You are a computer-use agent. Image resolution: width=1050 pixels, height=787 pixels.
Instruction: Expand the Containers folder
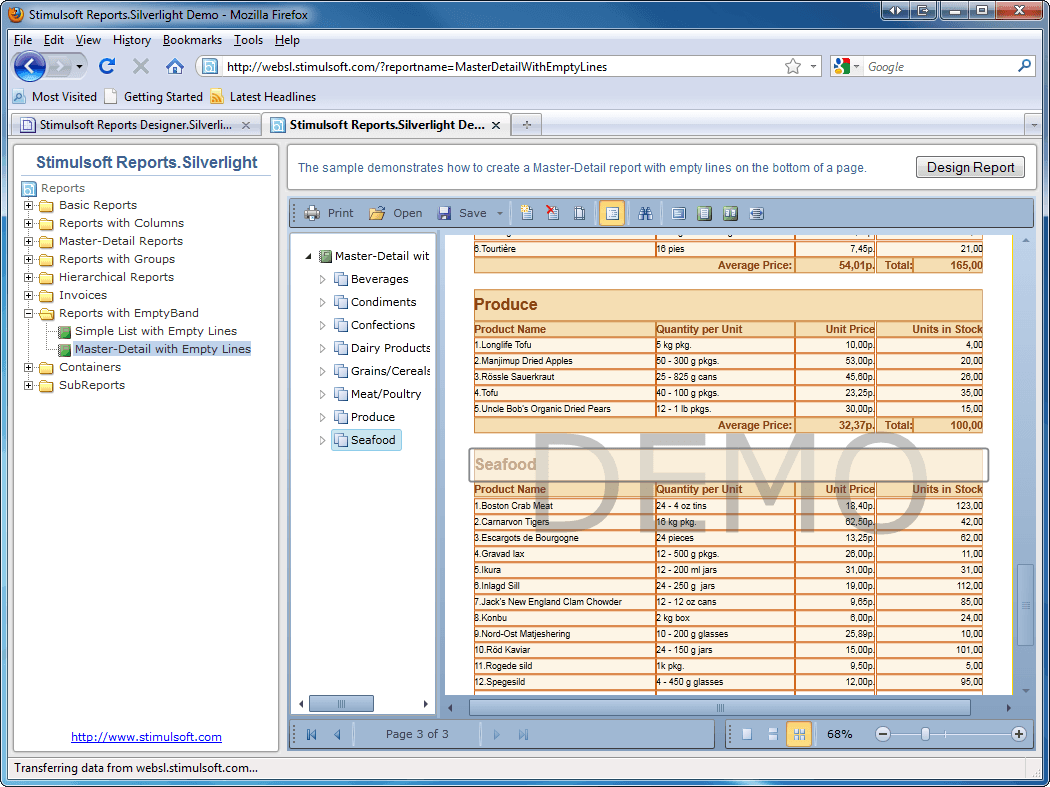28,367
